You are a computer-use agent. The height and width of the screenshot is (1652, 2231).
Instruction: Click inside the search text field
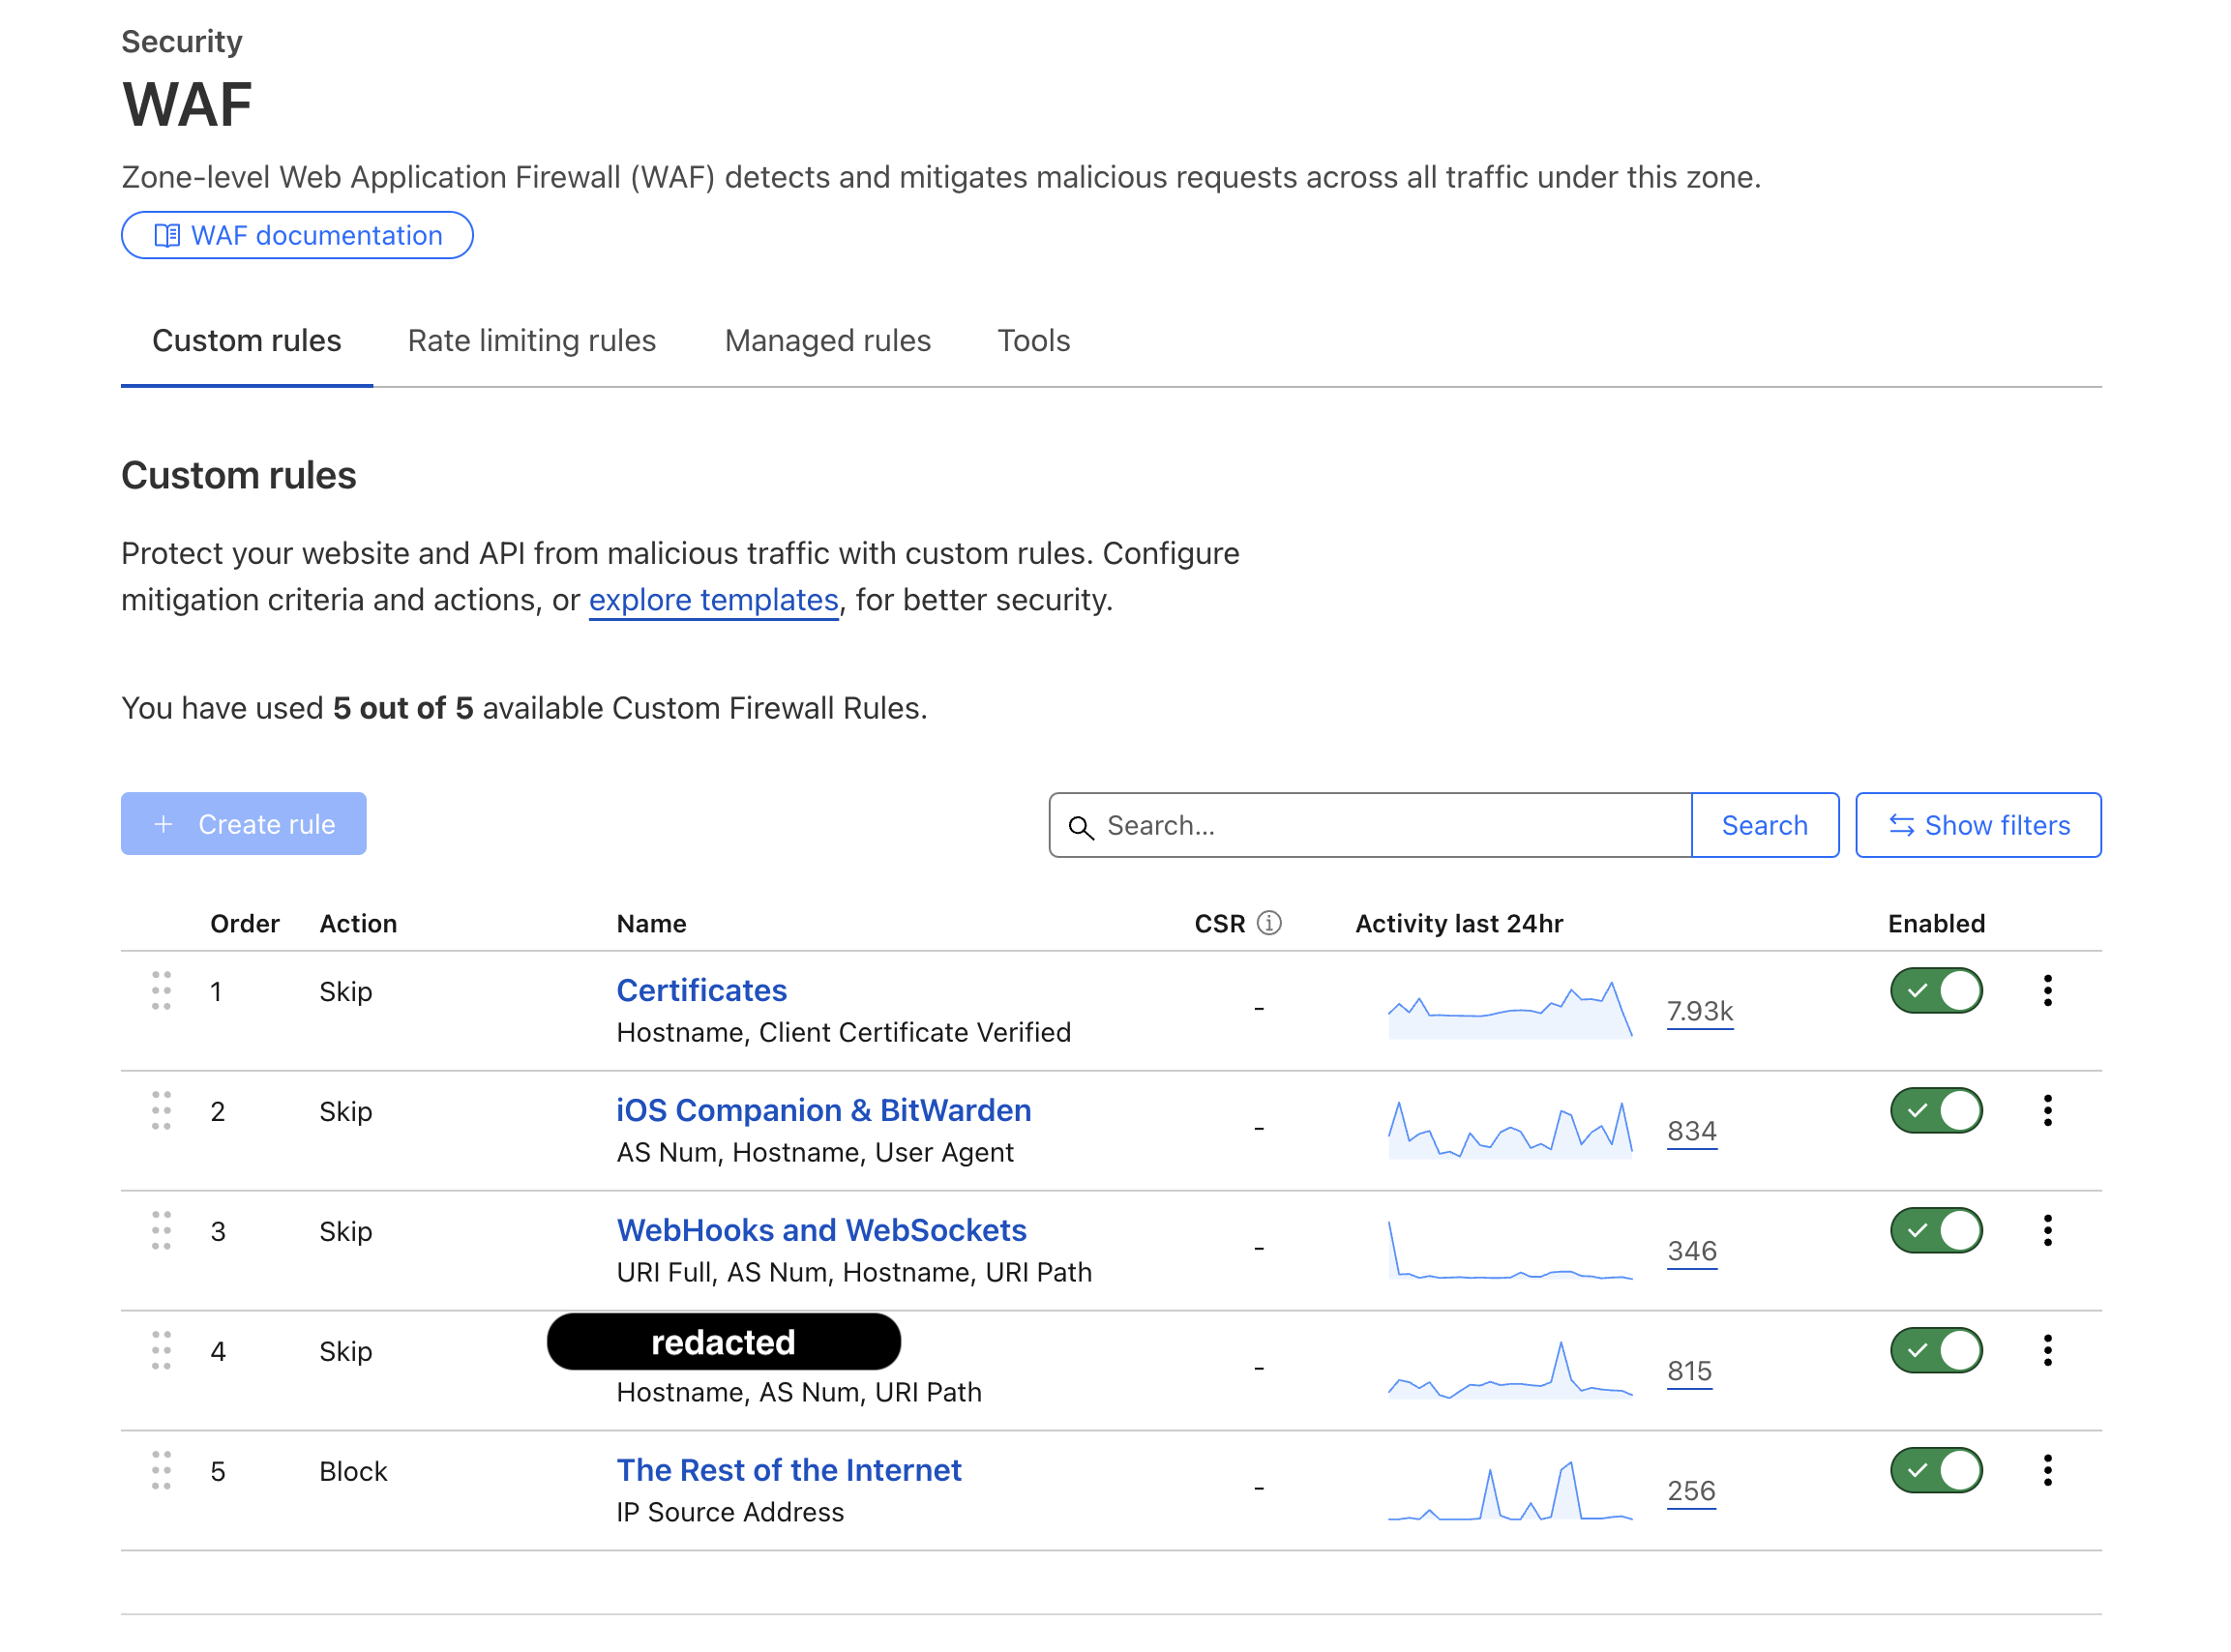point(1350,826)
